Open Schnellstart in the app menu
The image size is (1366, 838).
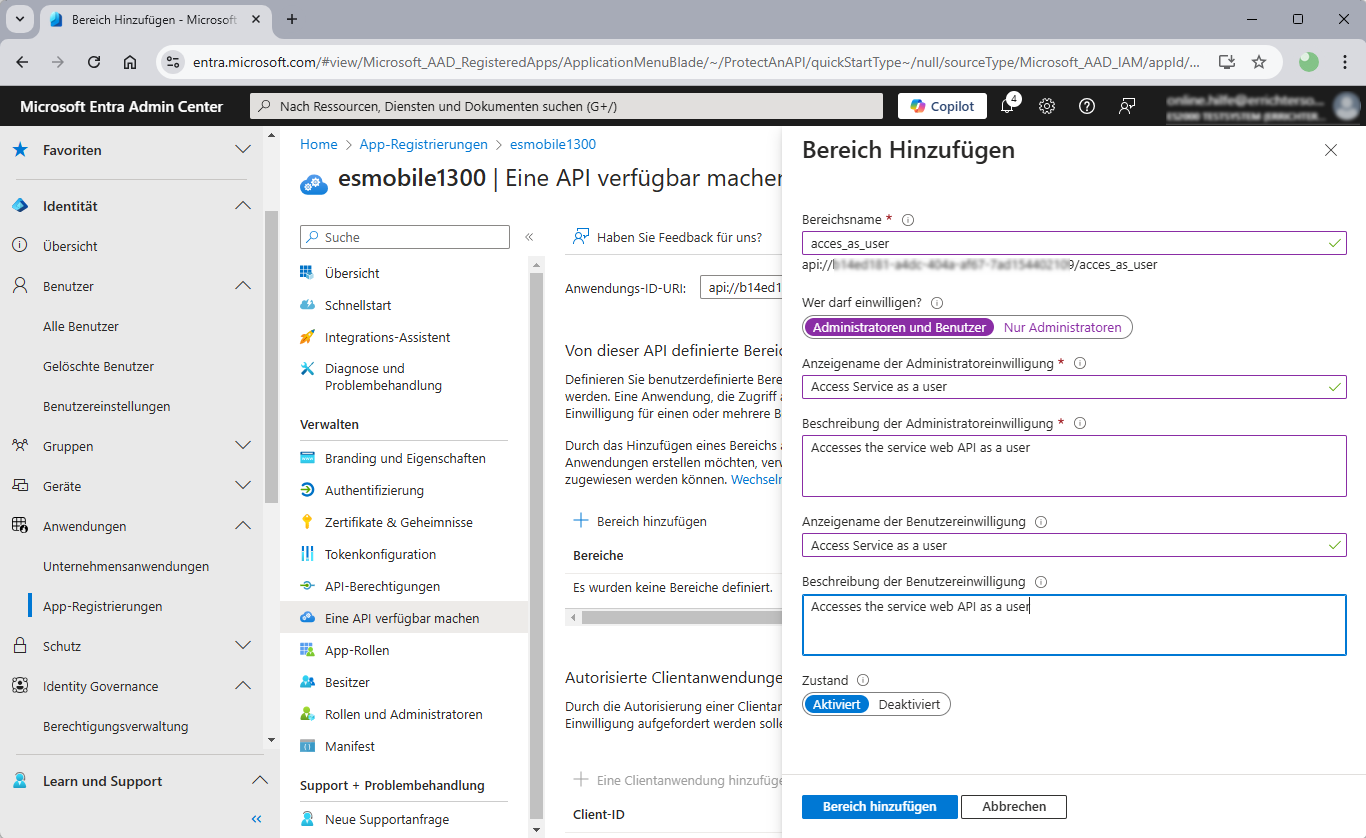click(358, 305)
